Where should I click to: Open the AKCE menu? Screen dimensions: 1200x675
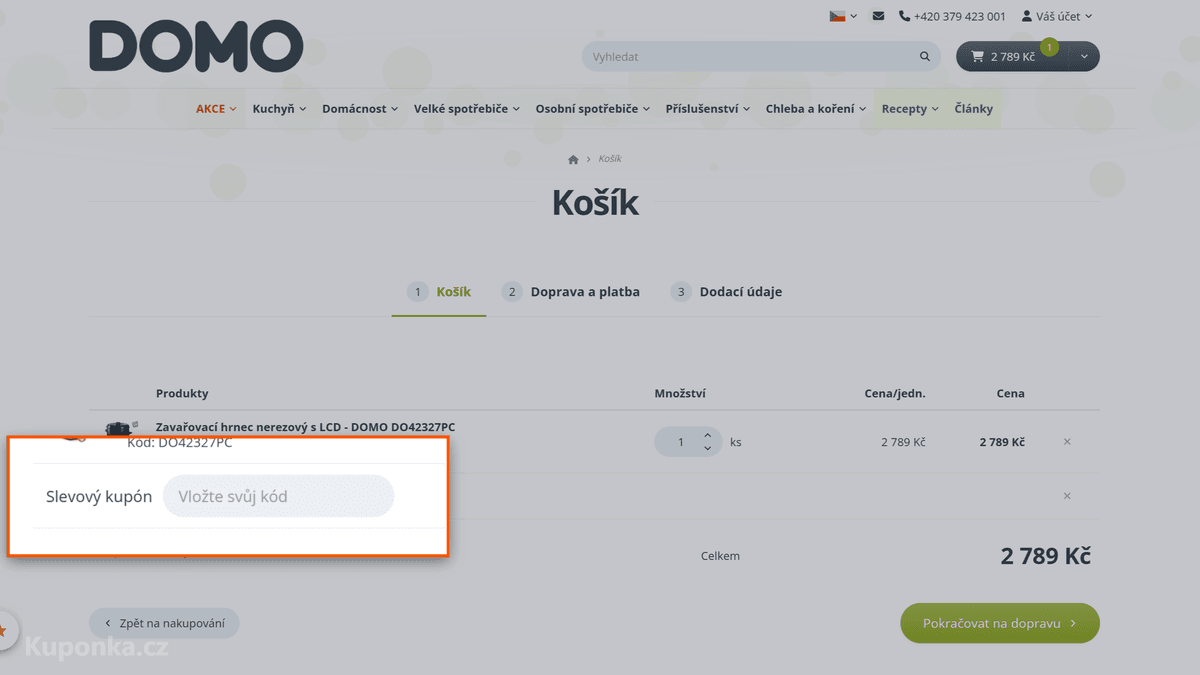tap(216, 109)
